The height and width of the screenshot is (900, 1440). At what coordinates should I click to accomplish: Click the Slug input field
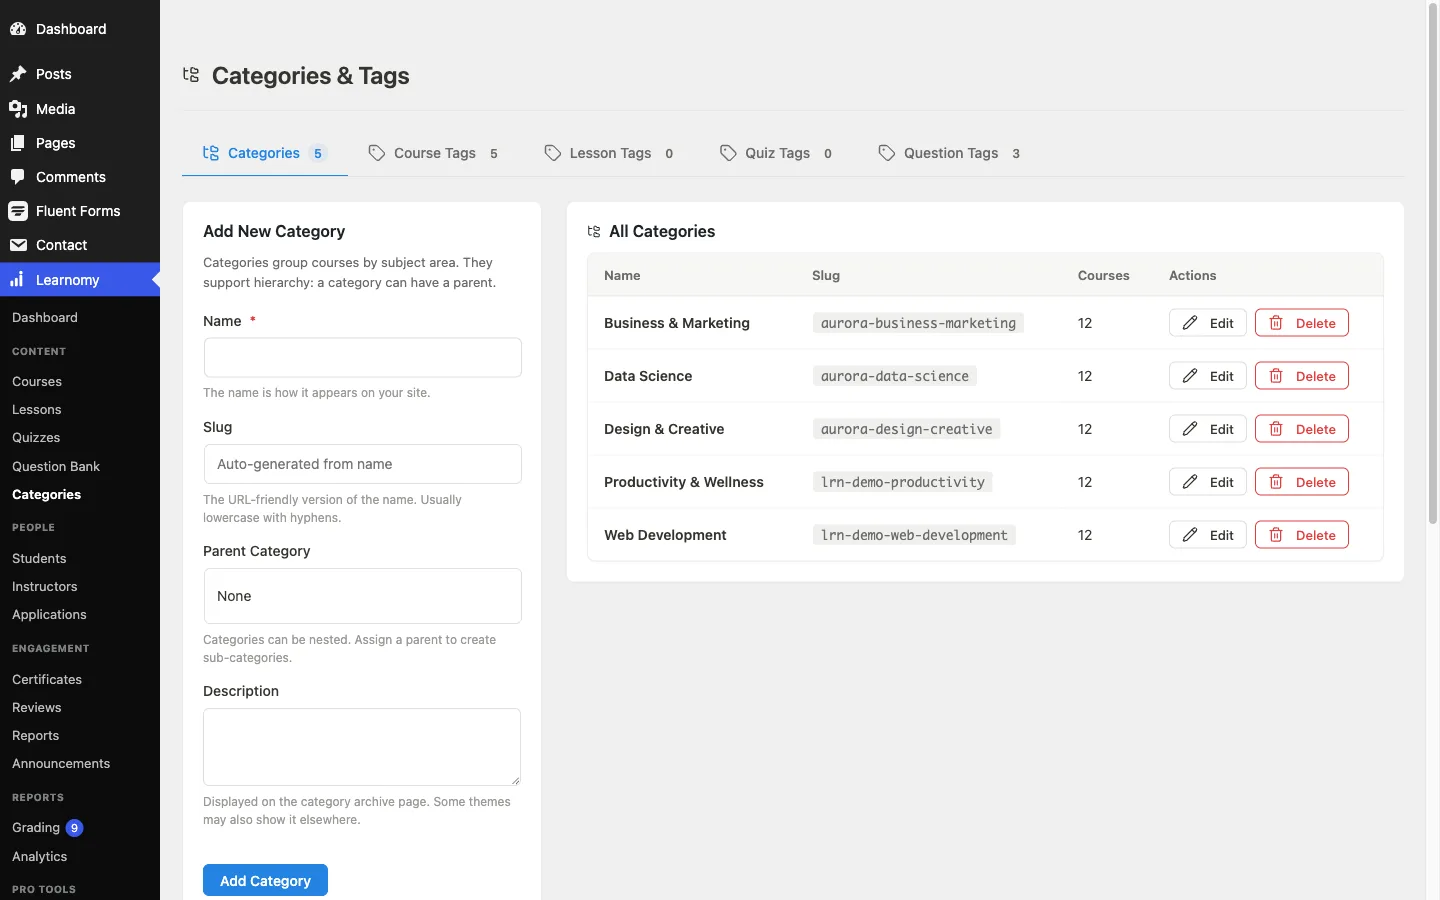[x=362, y=464]
